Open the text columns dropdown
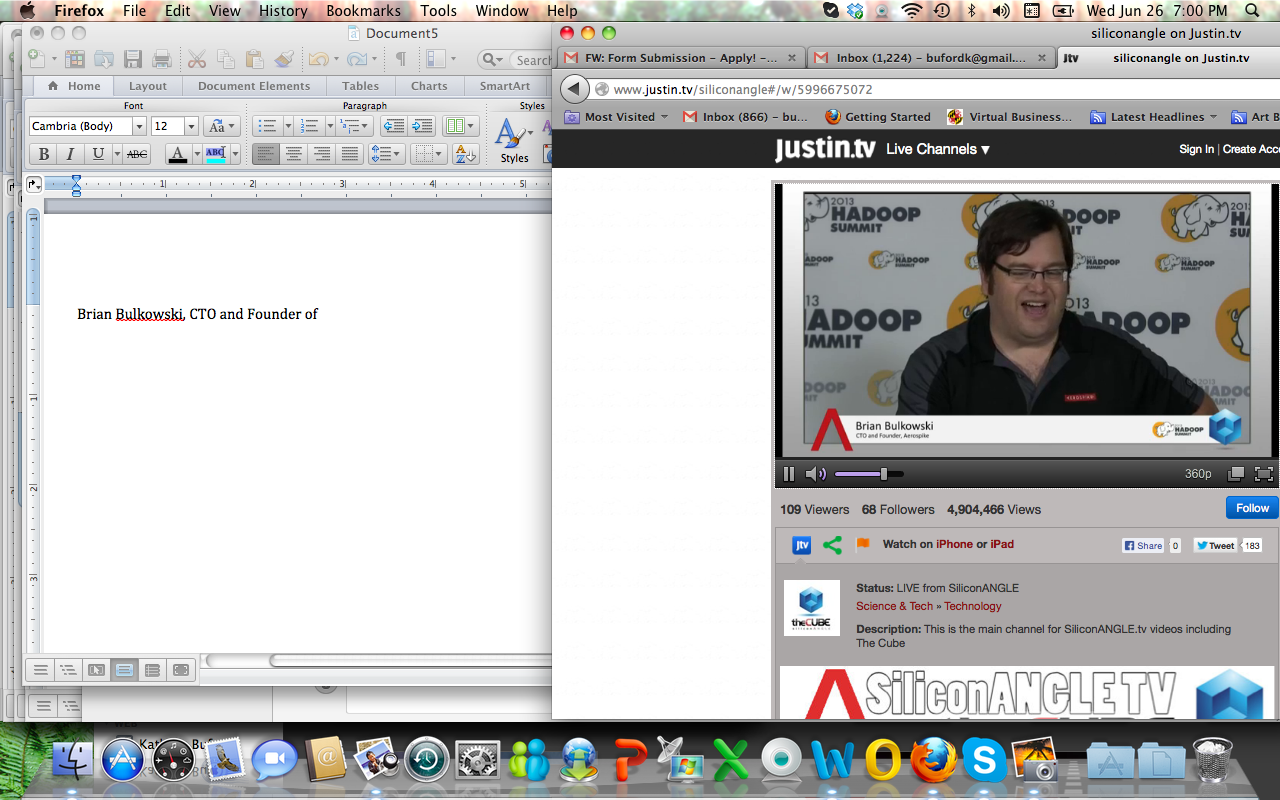 point(460,126)
